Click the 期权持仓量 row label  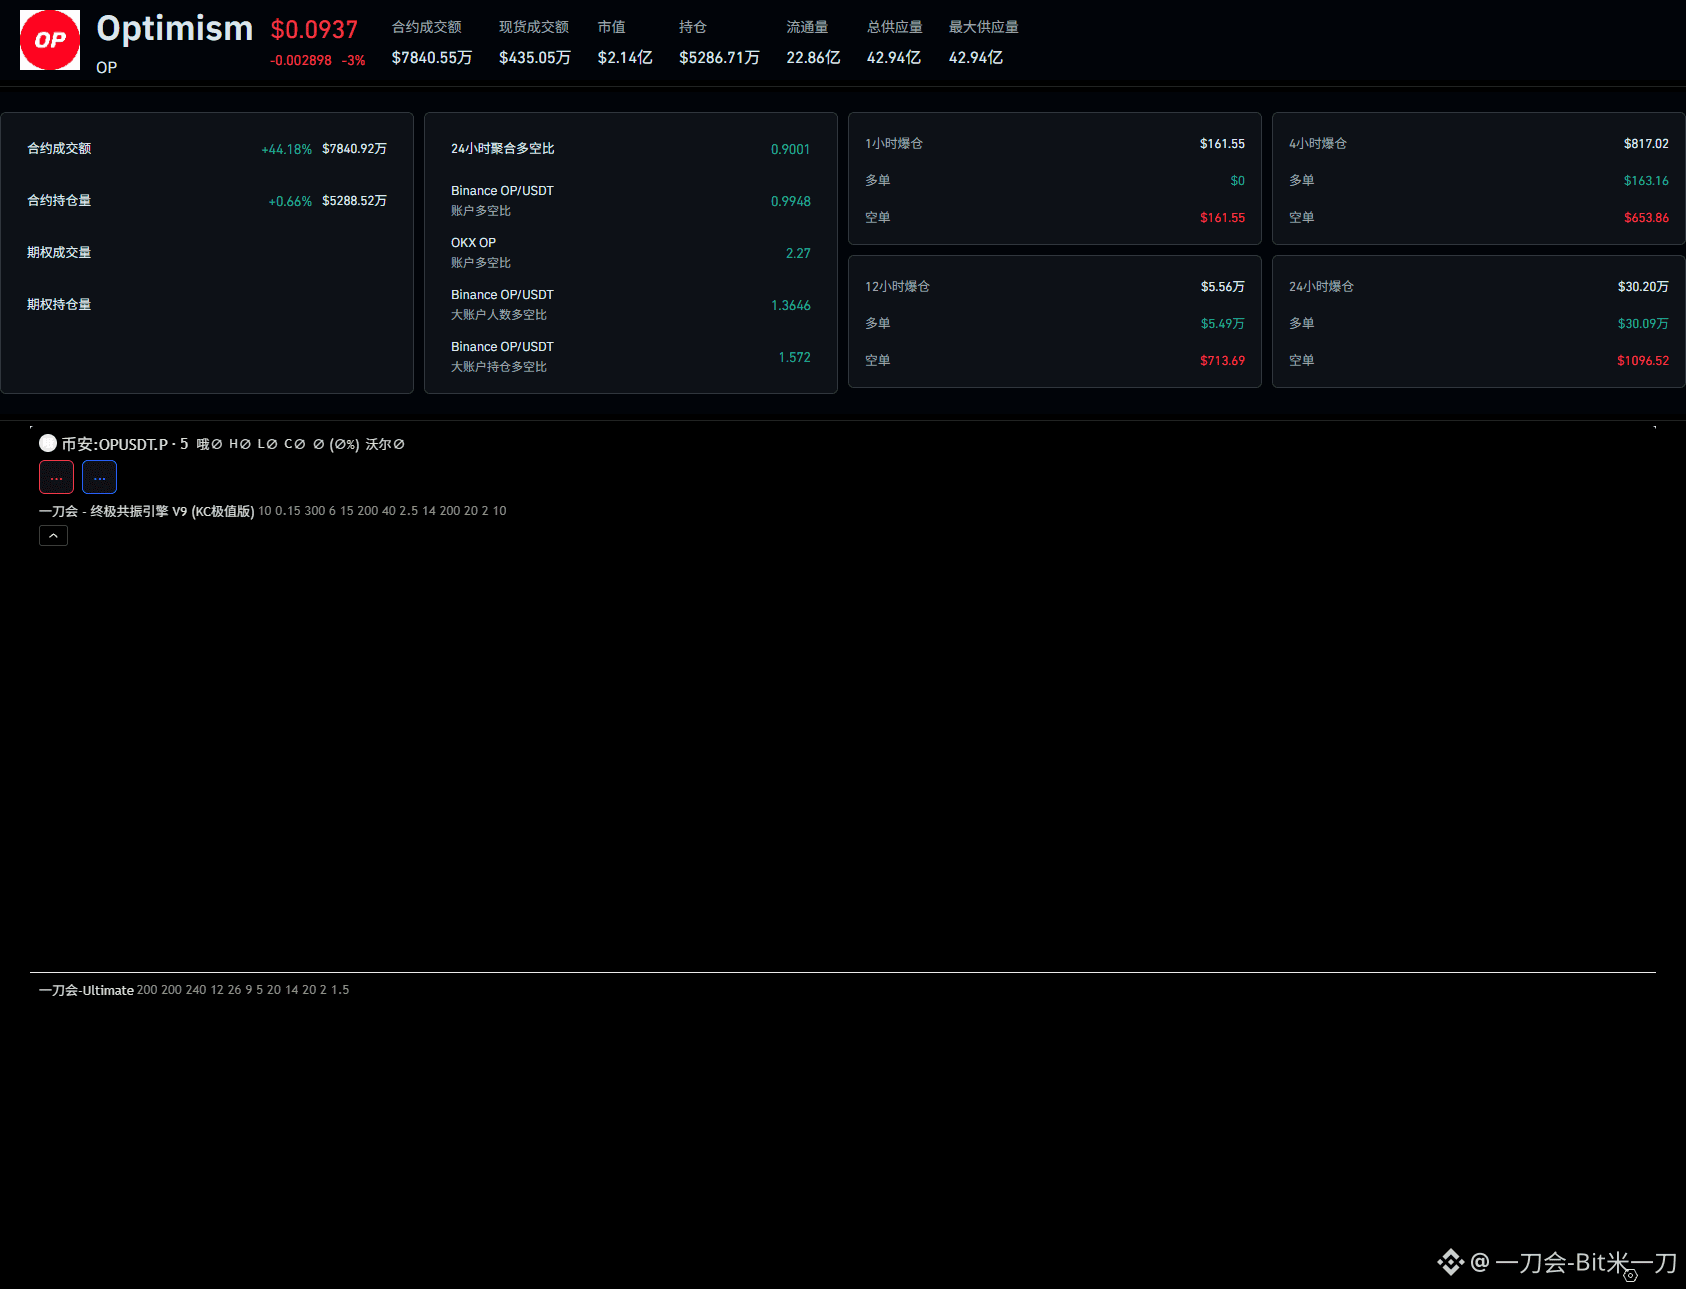59,304
